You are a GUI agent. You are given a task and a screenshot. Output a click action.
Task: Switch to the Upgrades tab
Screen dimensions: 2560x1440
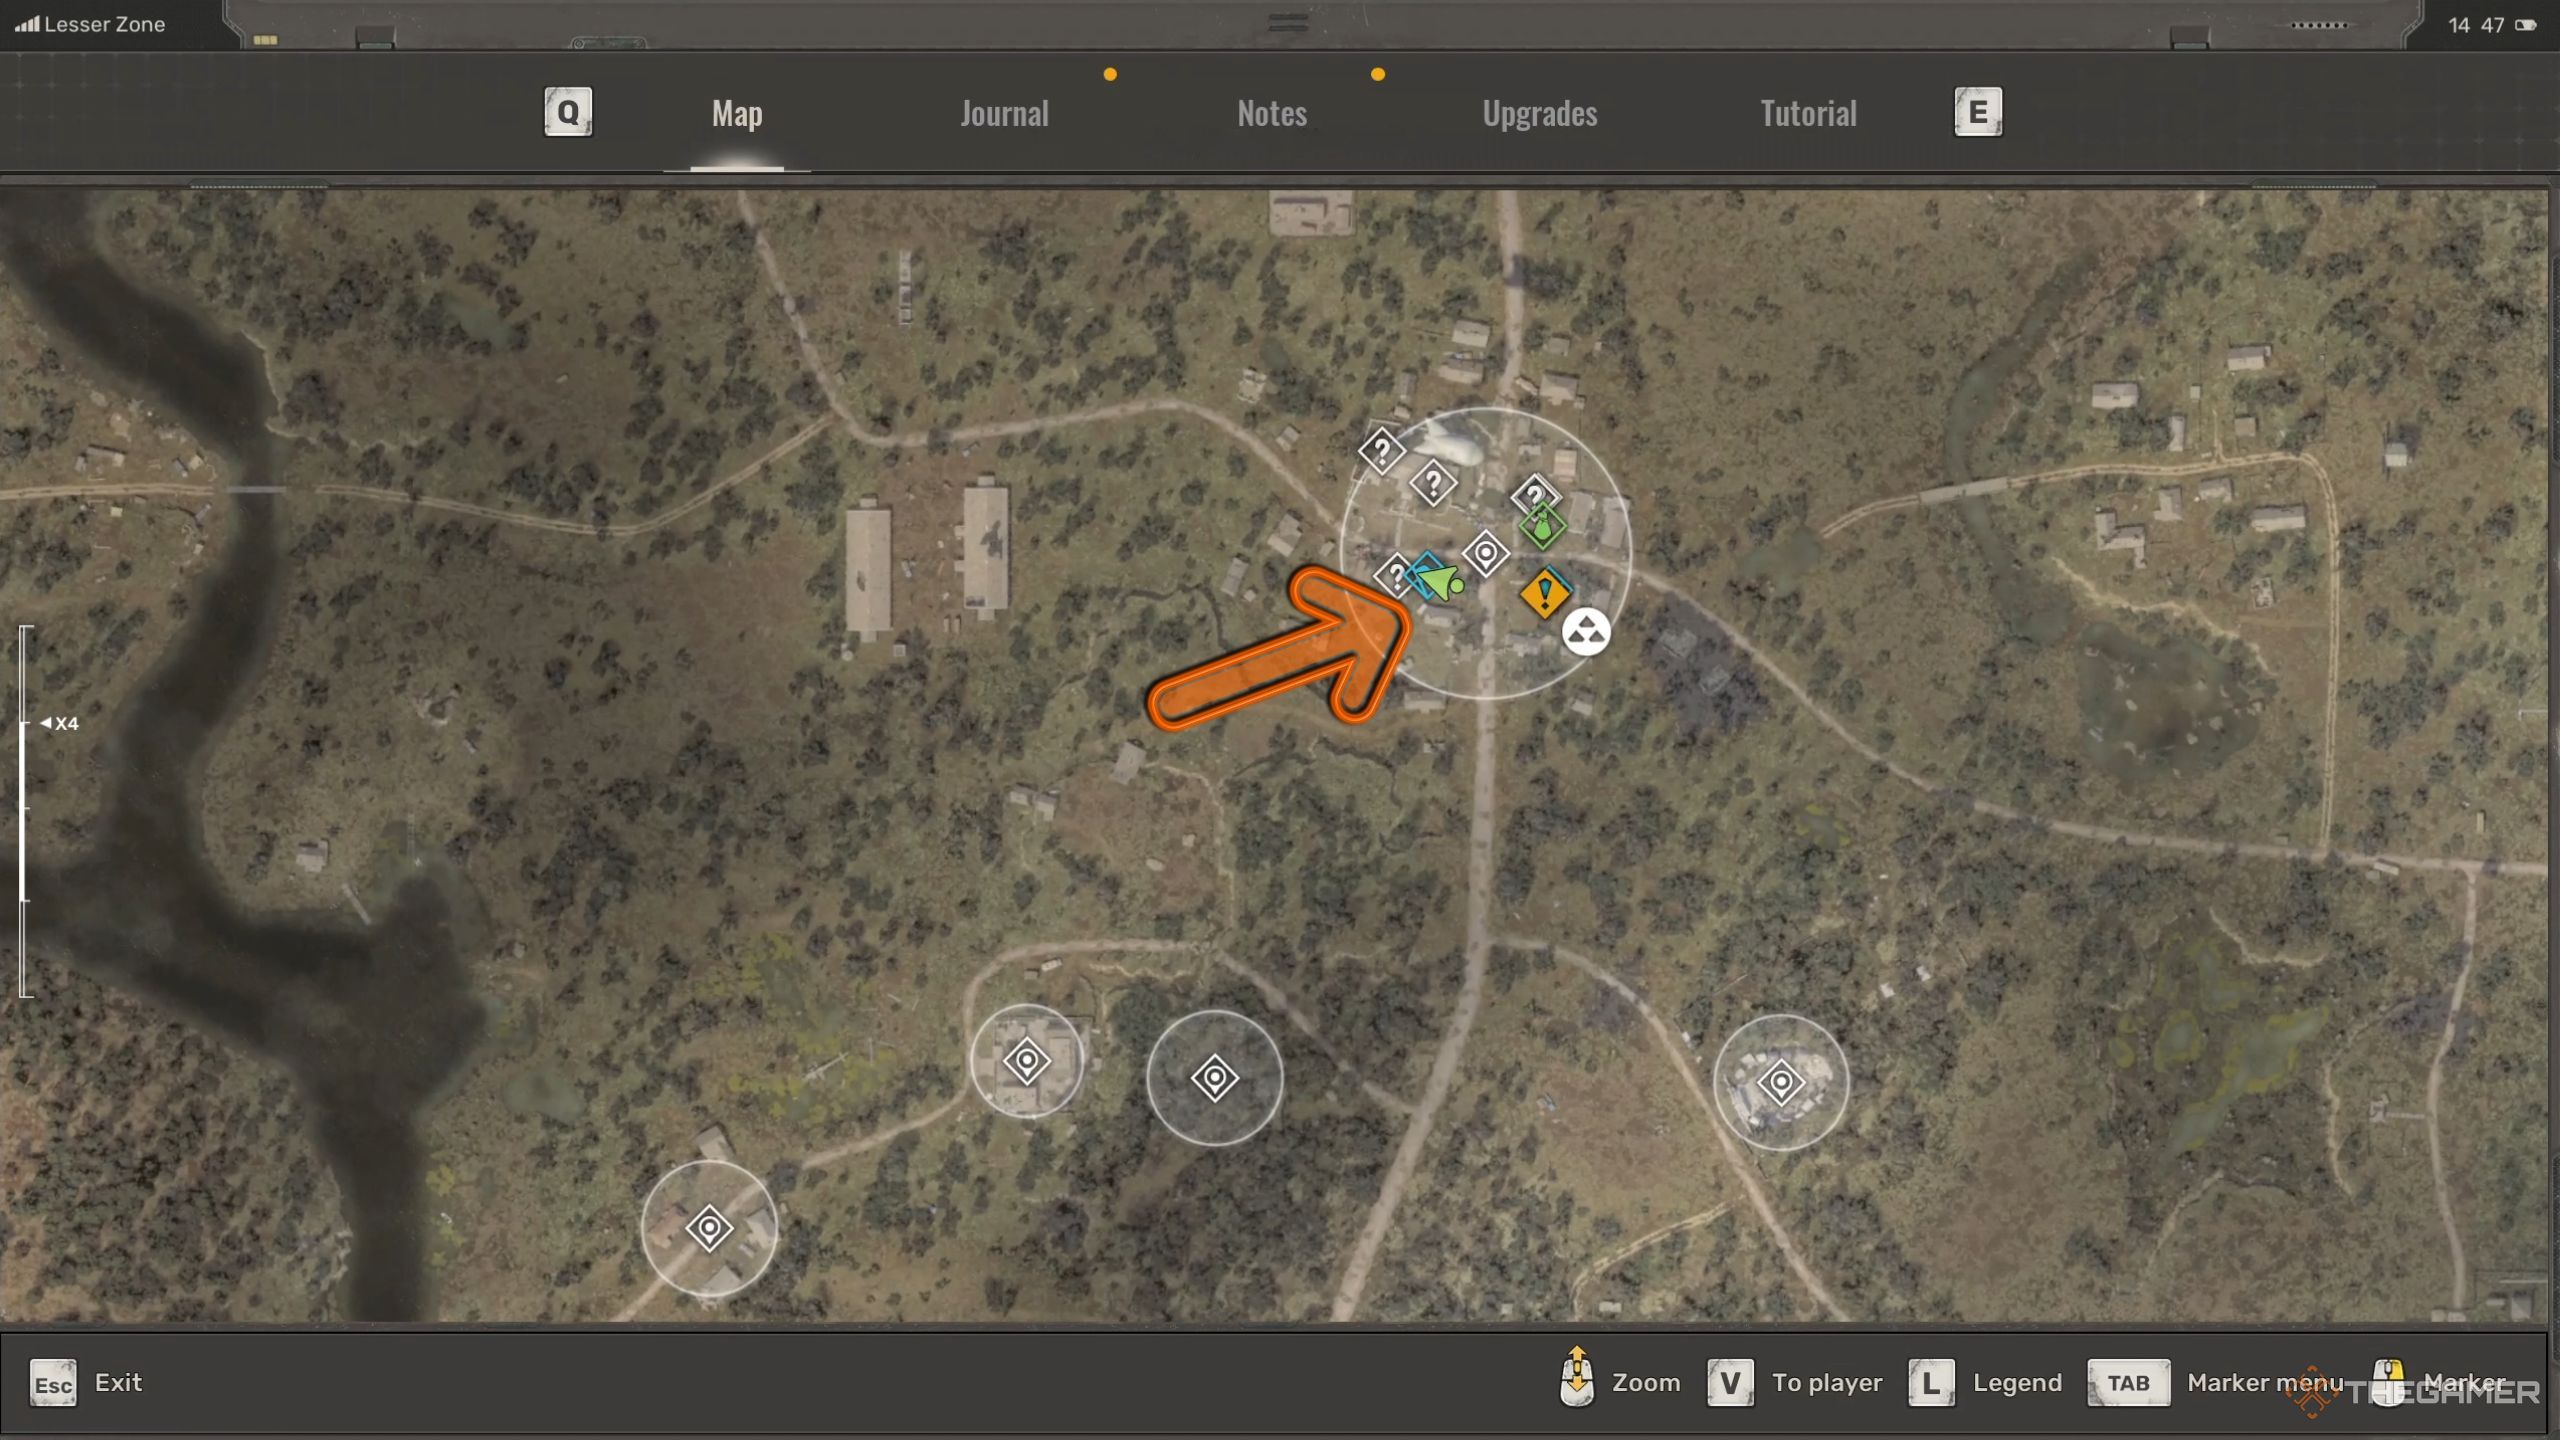tap(1538, 111)
